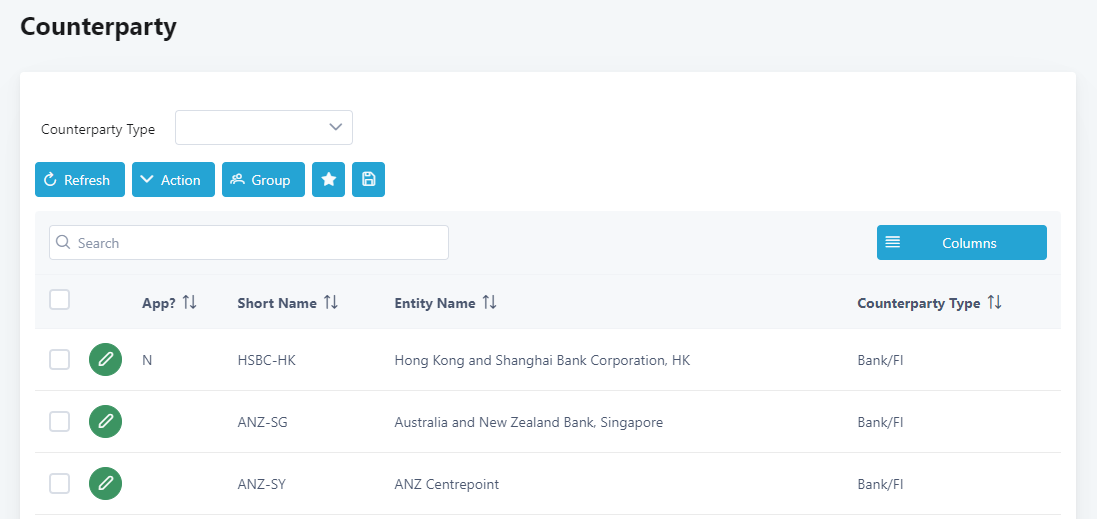Image resolution: width=1097 pixels, height=519 pixels.
Task: Sort by App? column arrows
Action: 190,303
